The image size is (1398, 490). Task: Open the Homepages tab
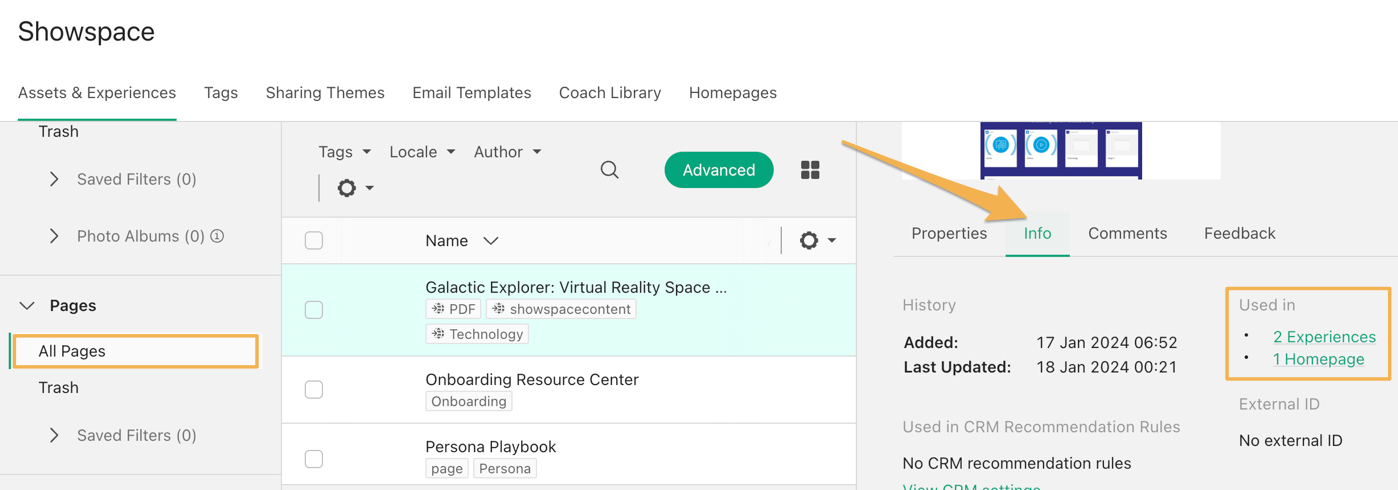733,93
